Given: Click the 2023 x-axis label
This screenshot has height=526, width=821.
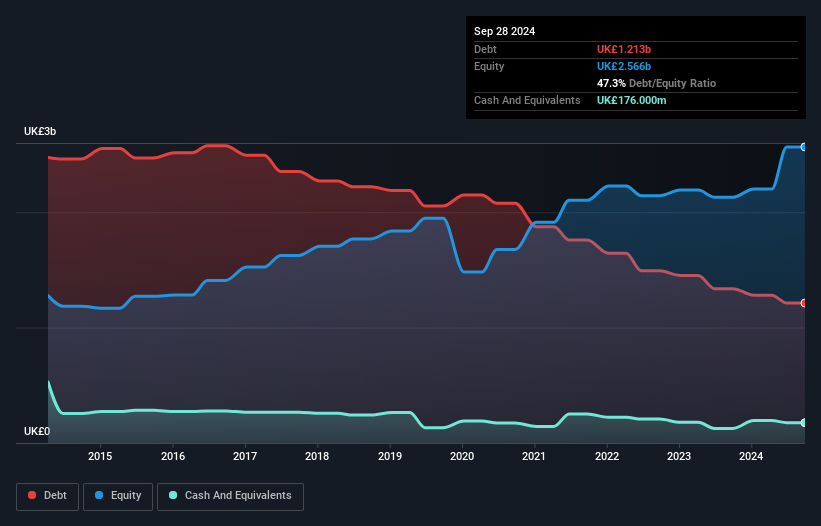Looking at the screenshot, I should pyautogui.click(x=679, y=456).
